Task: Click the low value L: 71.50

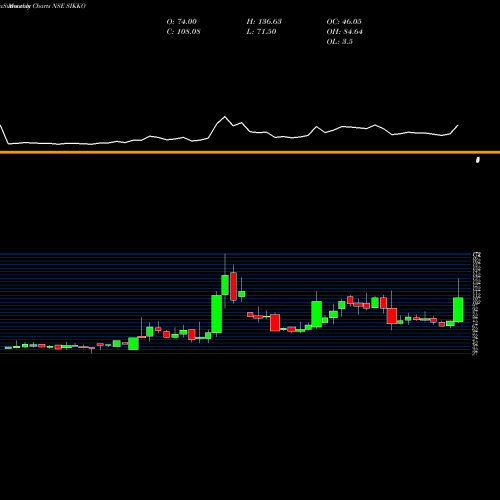Action: click(x=261, y=32)
